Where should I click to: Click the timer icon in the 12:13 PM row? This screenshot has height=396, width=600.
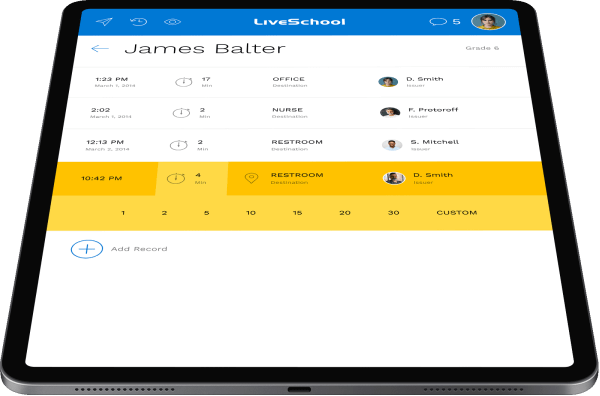point(178,145)
